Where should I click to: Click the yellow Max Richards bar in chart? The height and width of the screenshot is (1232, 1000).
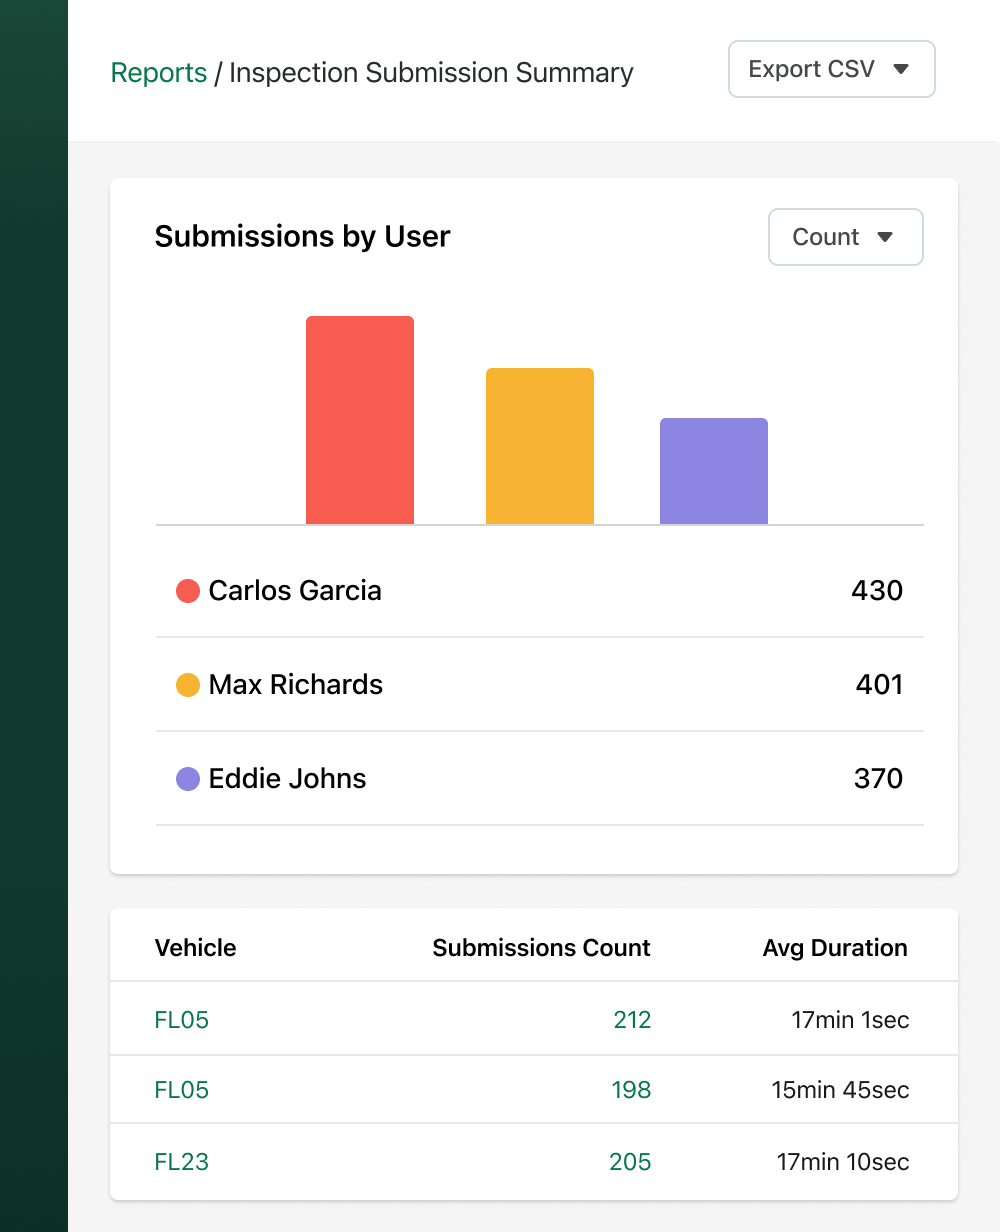540,446
